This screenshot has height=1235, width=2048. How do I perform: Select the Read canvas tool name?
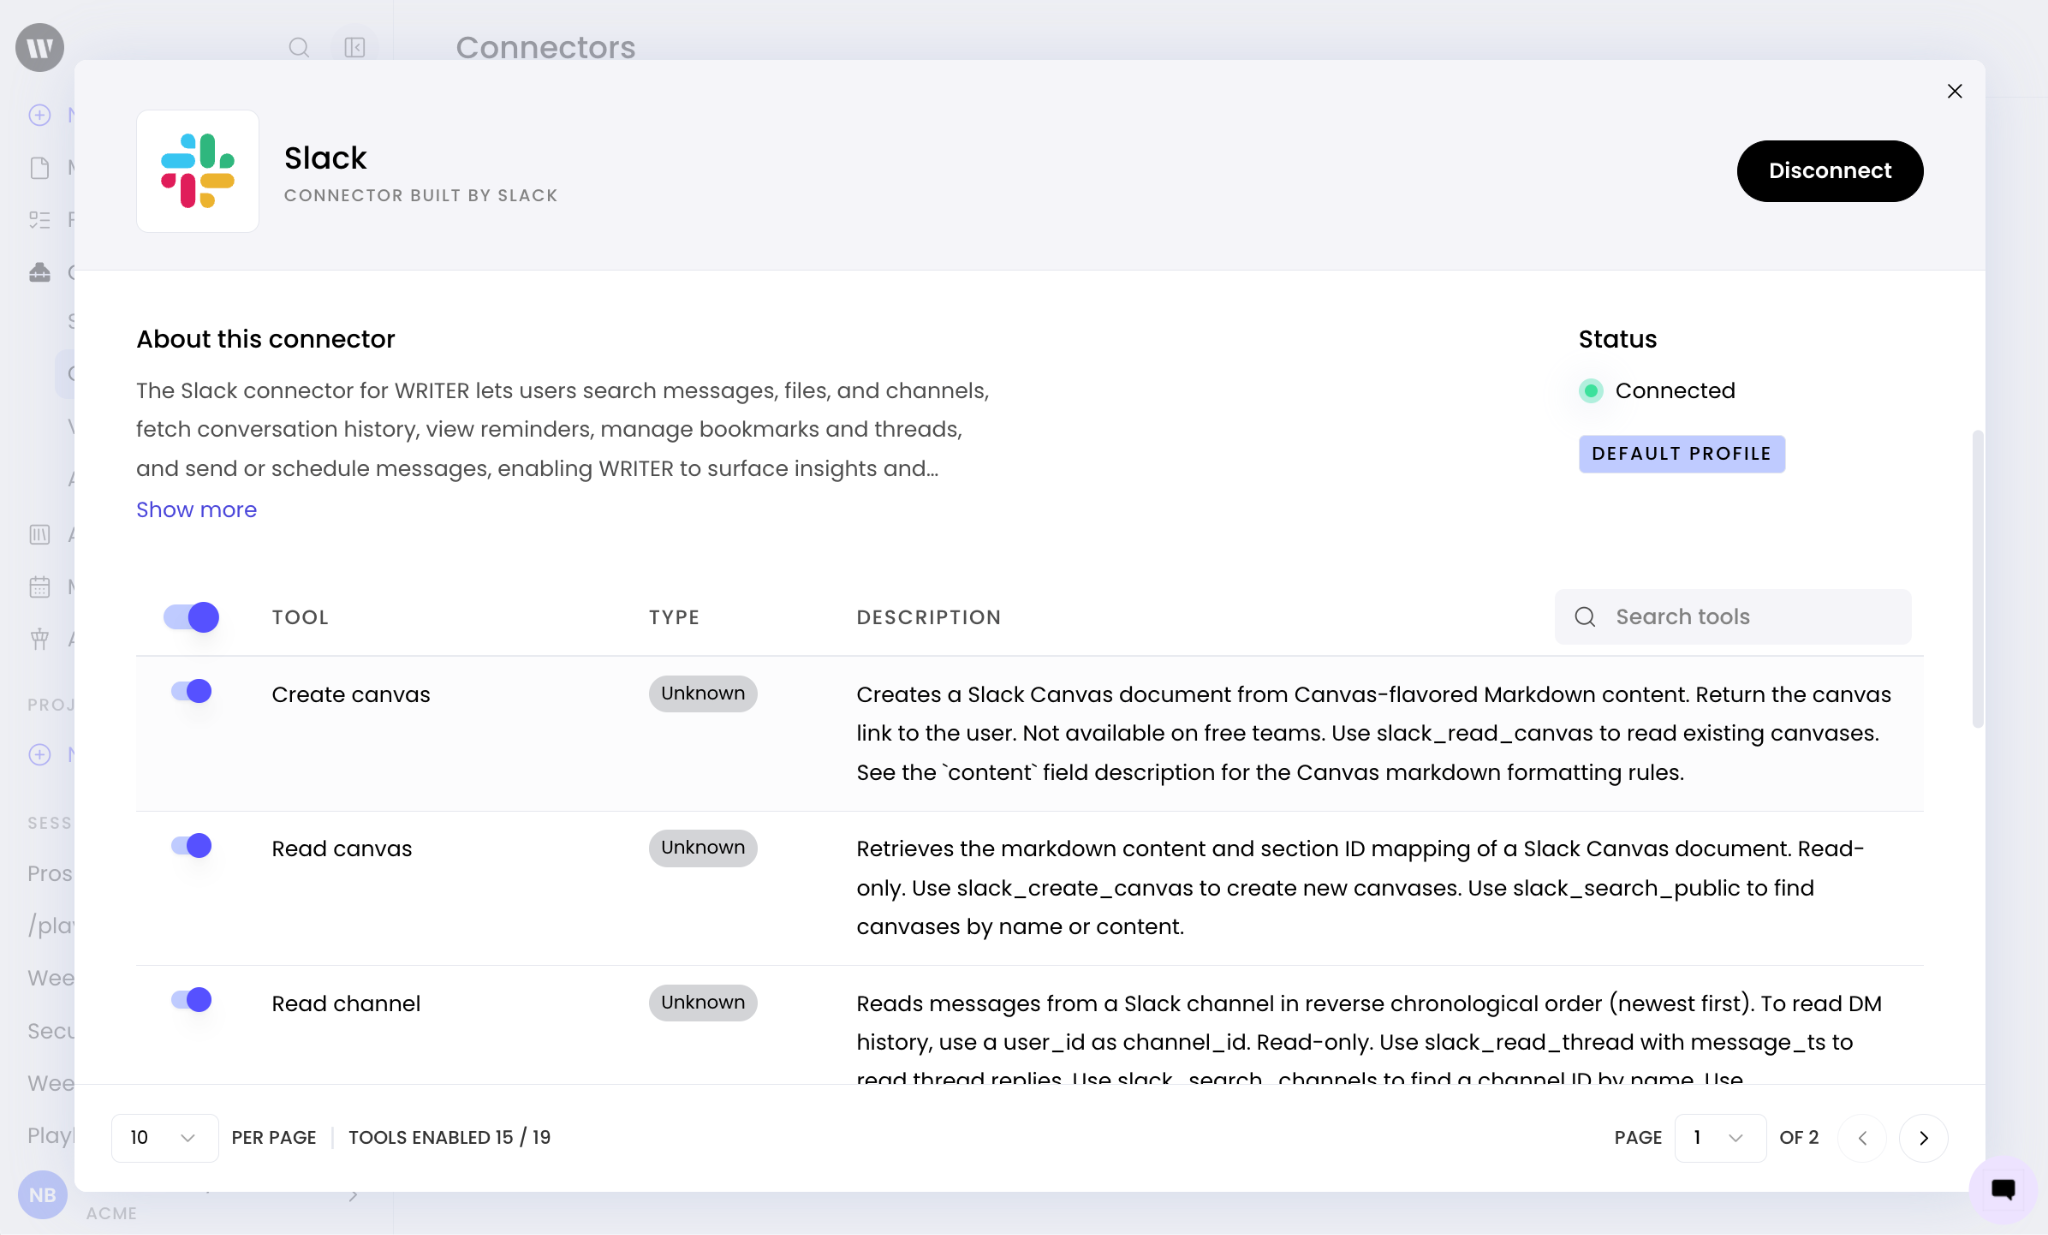[x=342, y=849]
